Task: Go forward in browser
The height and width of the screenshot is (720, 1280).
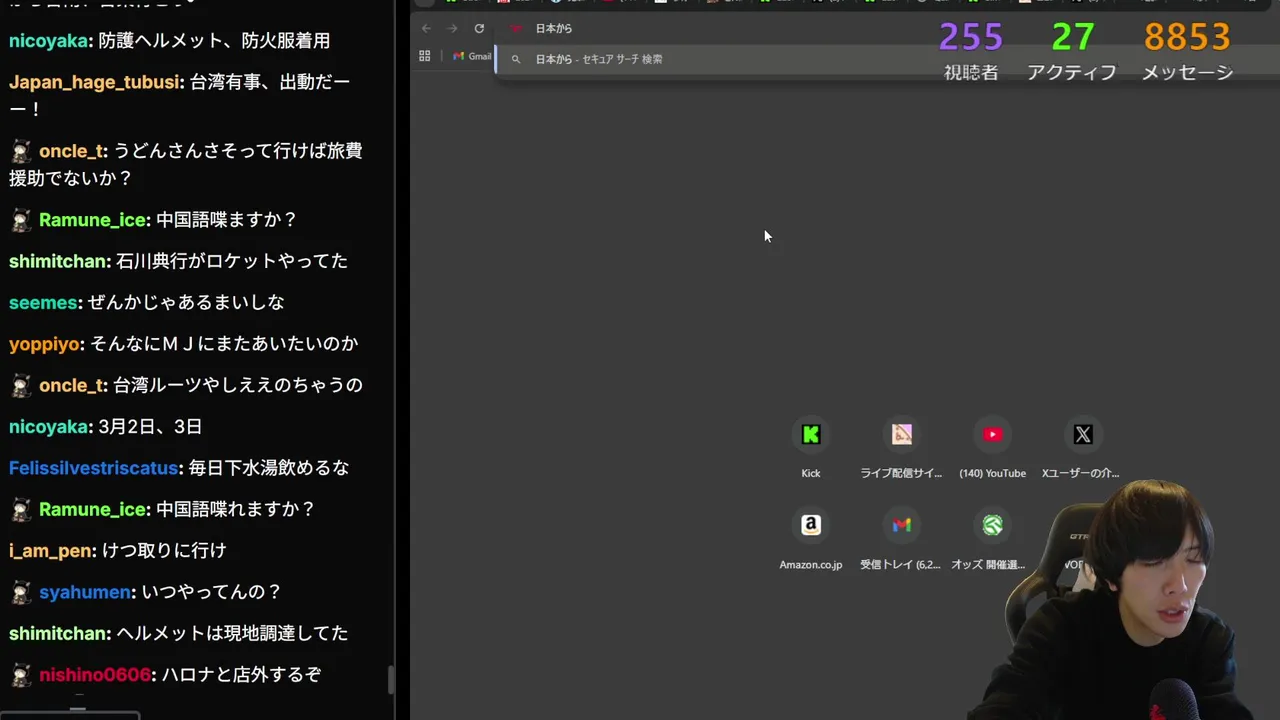Action: [452, 29]
